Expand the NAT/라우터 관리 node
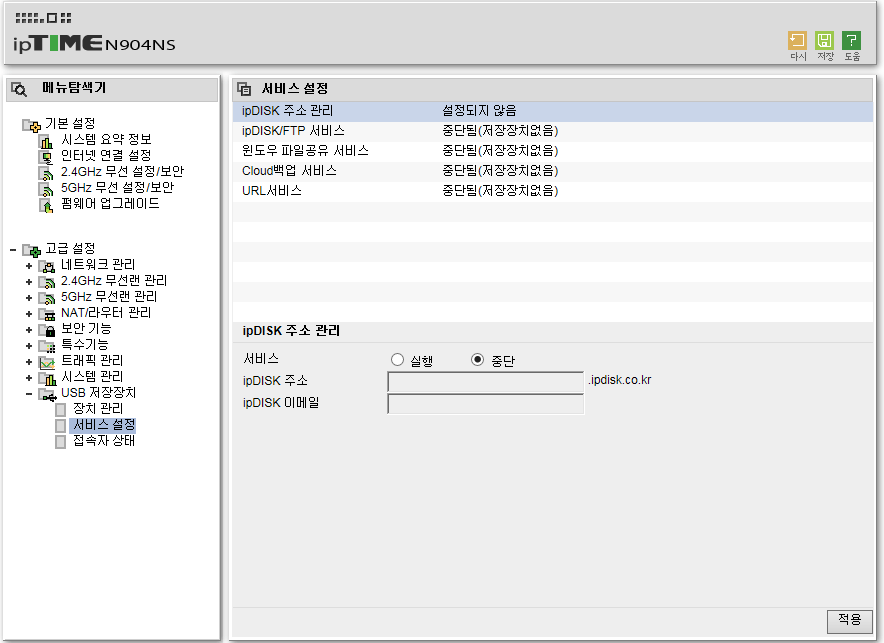This screenshot has height=643, width=884. click(29, 313)
